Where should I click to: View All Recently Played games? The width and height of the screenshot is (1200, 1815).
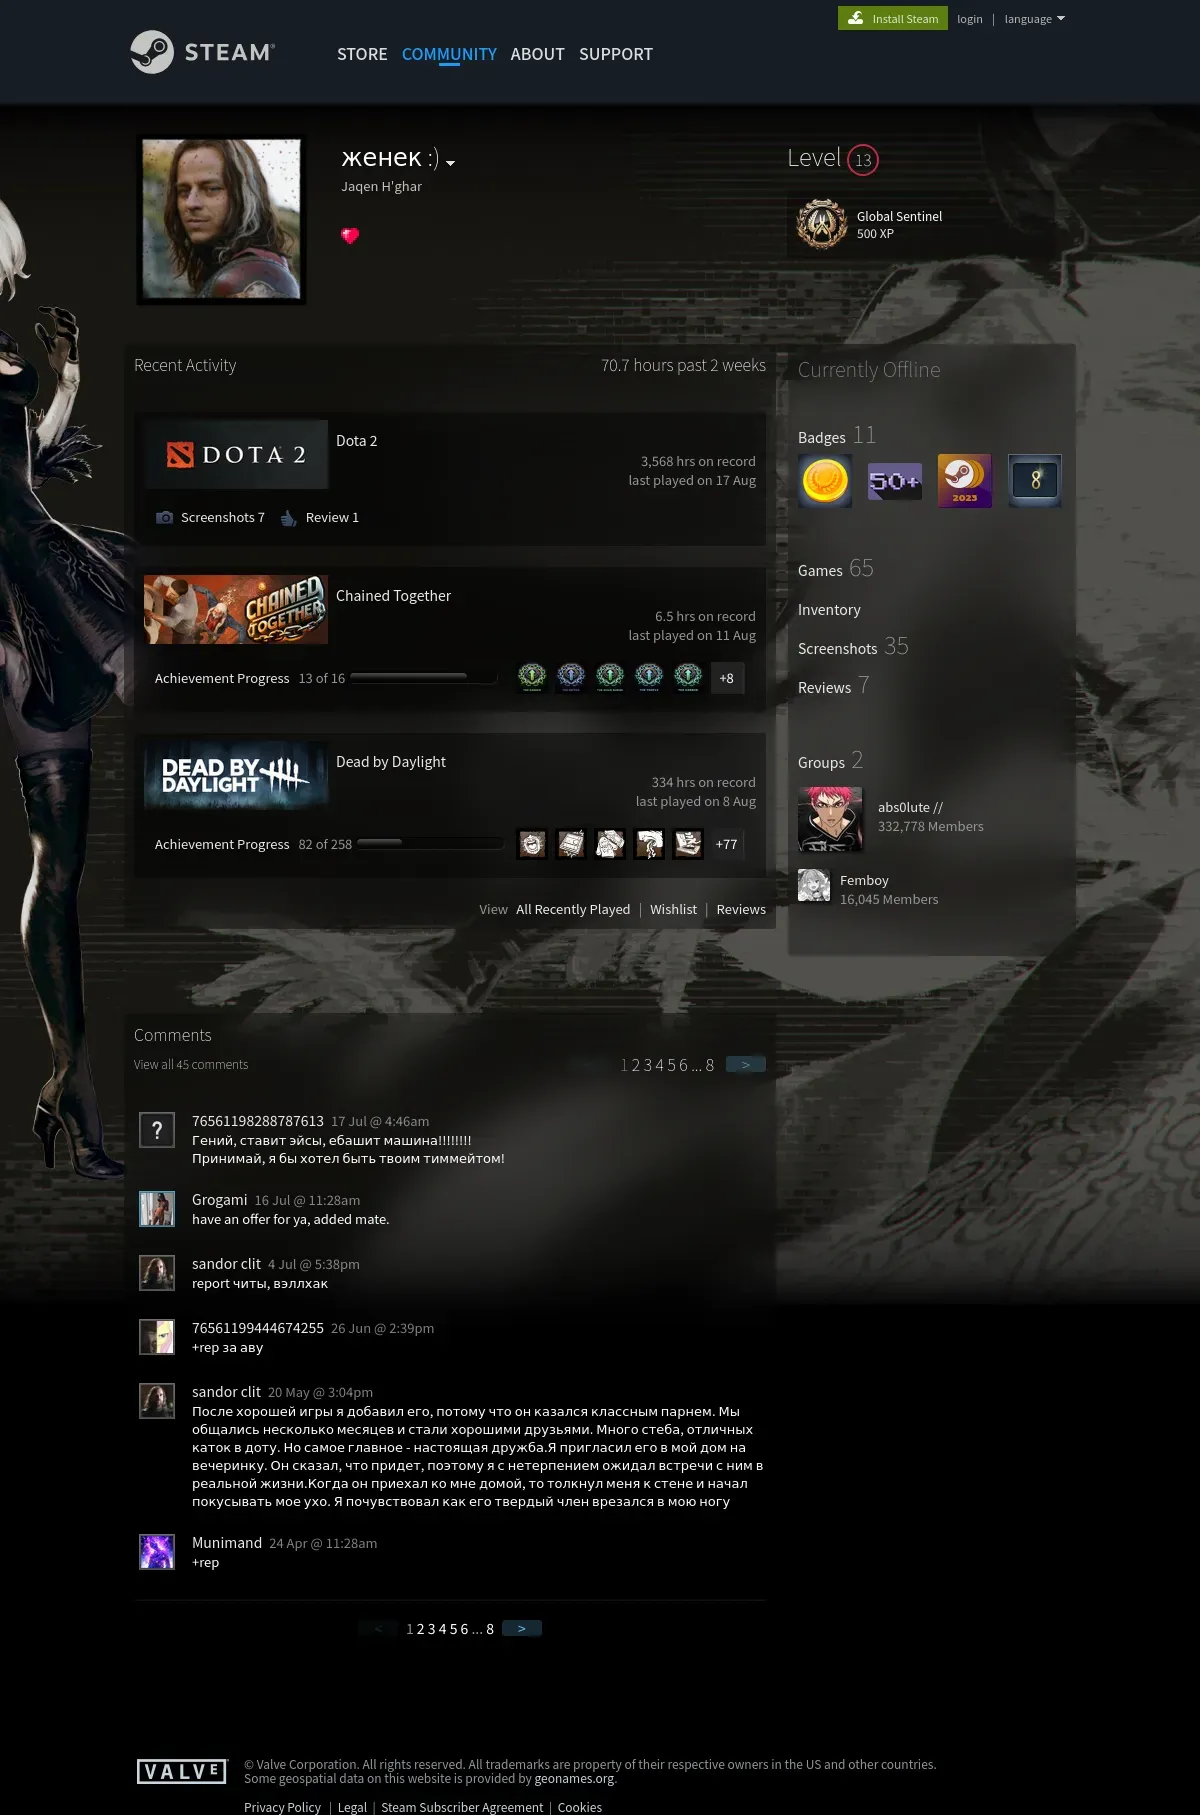(573, 909)
